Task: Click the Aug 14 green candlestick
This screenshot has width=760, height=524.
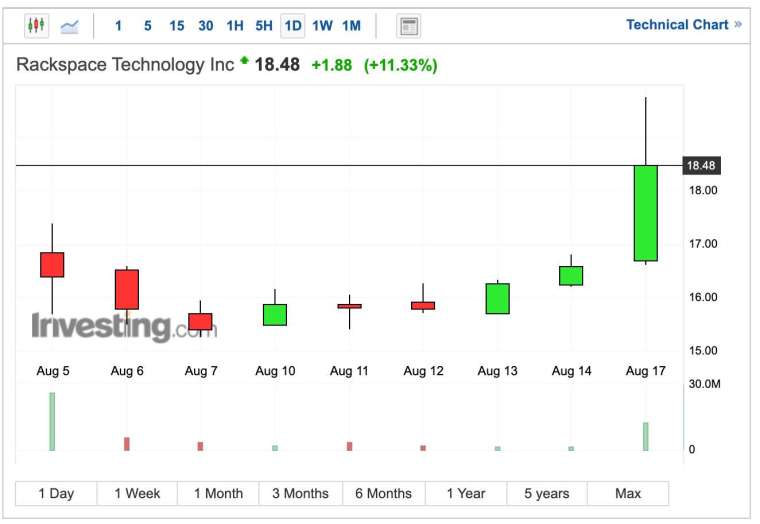Action: coord(571,276)
